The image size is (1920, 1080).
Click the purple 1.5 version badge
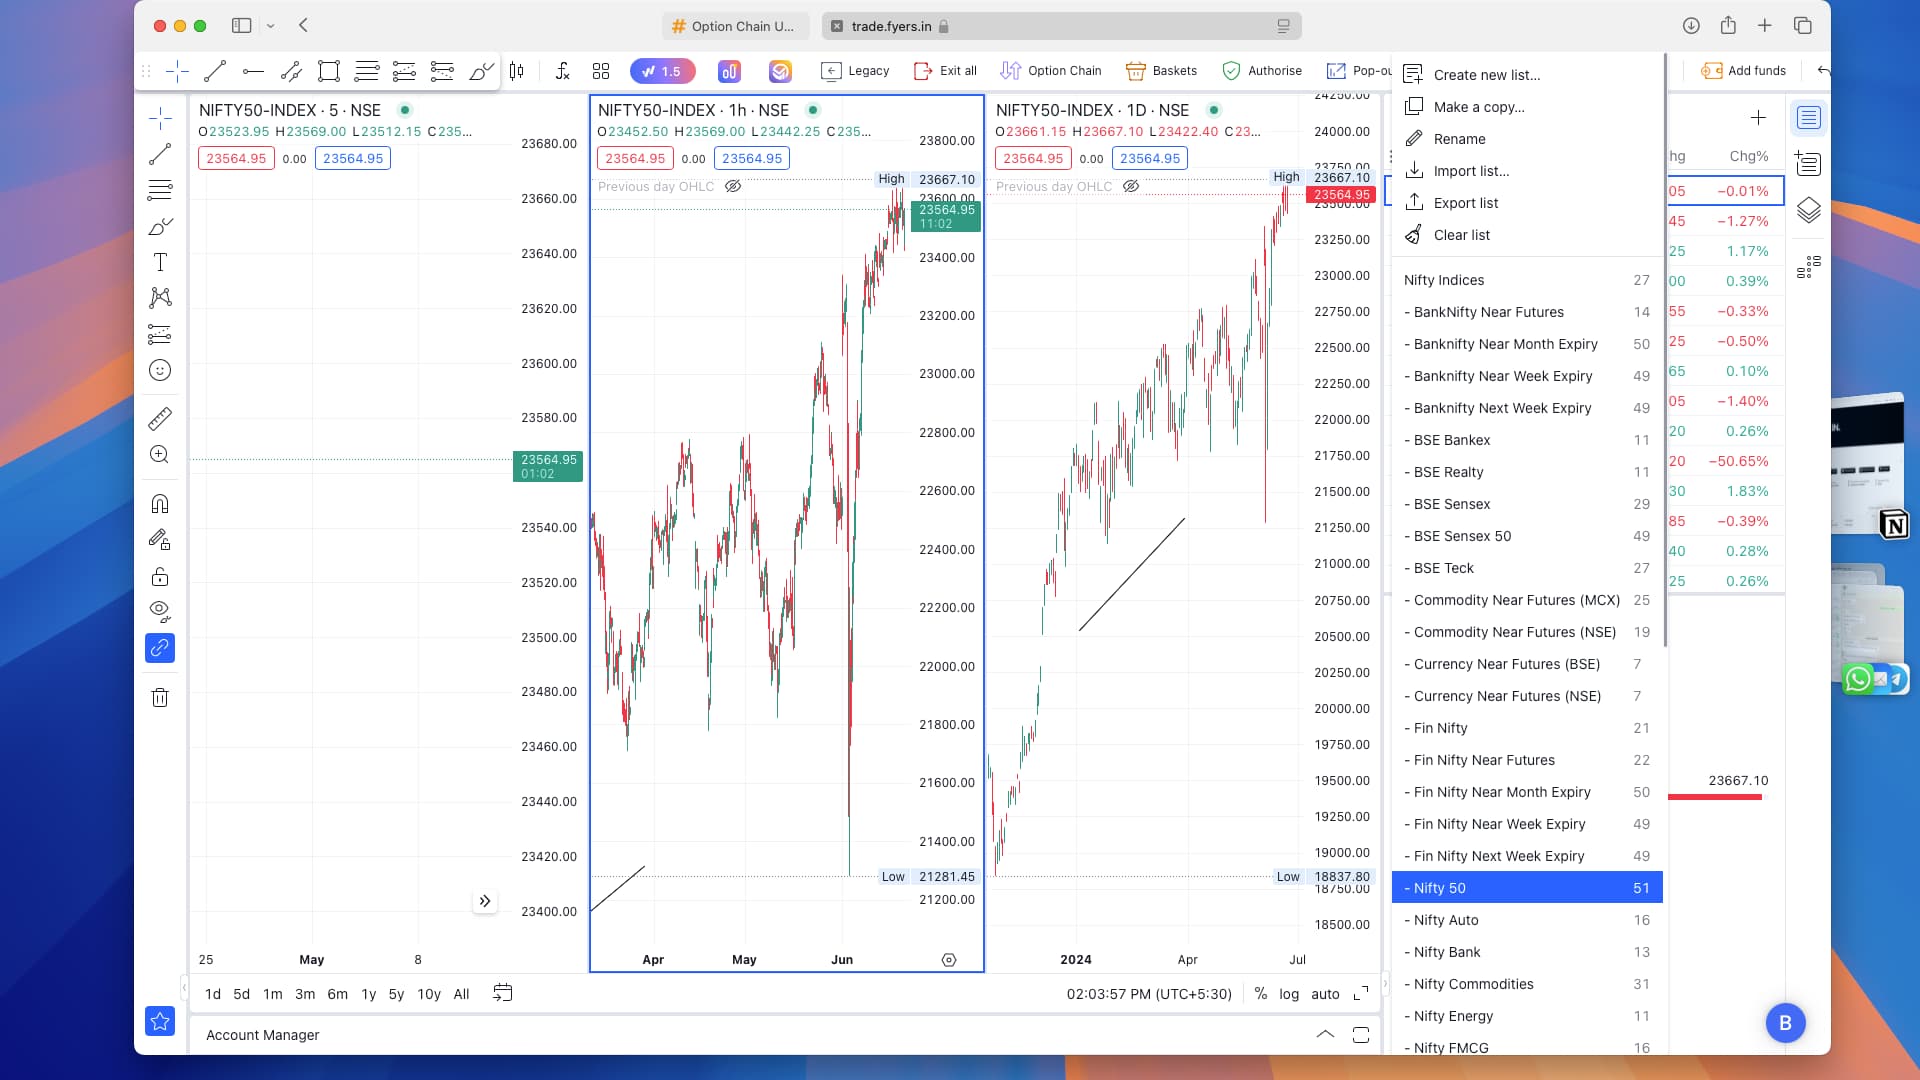pos(662,71)
